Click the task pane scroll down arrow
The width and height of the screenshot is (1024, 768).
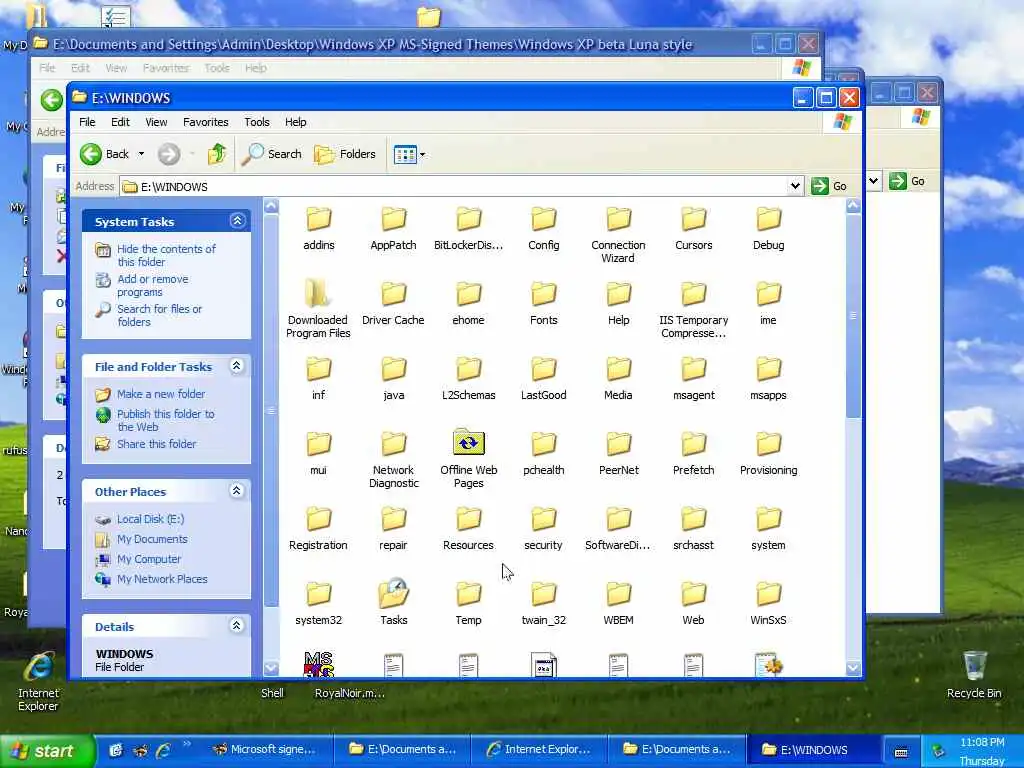click(x=271, y=668)
